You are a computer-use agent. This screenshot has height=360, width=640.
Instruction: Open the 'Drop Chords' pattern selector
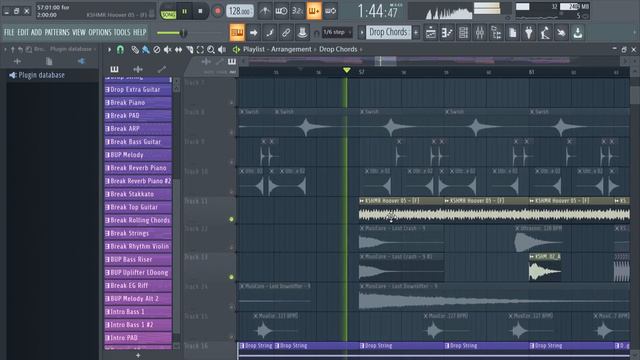pyautogui.click(x=388, y=32)
